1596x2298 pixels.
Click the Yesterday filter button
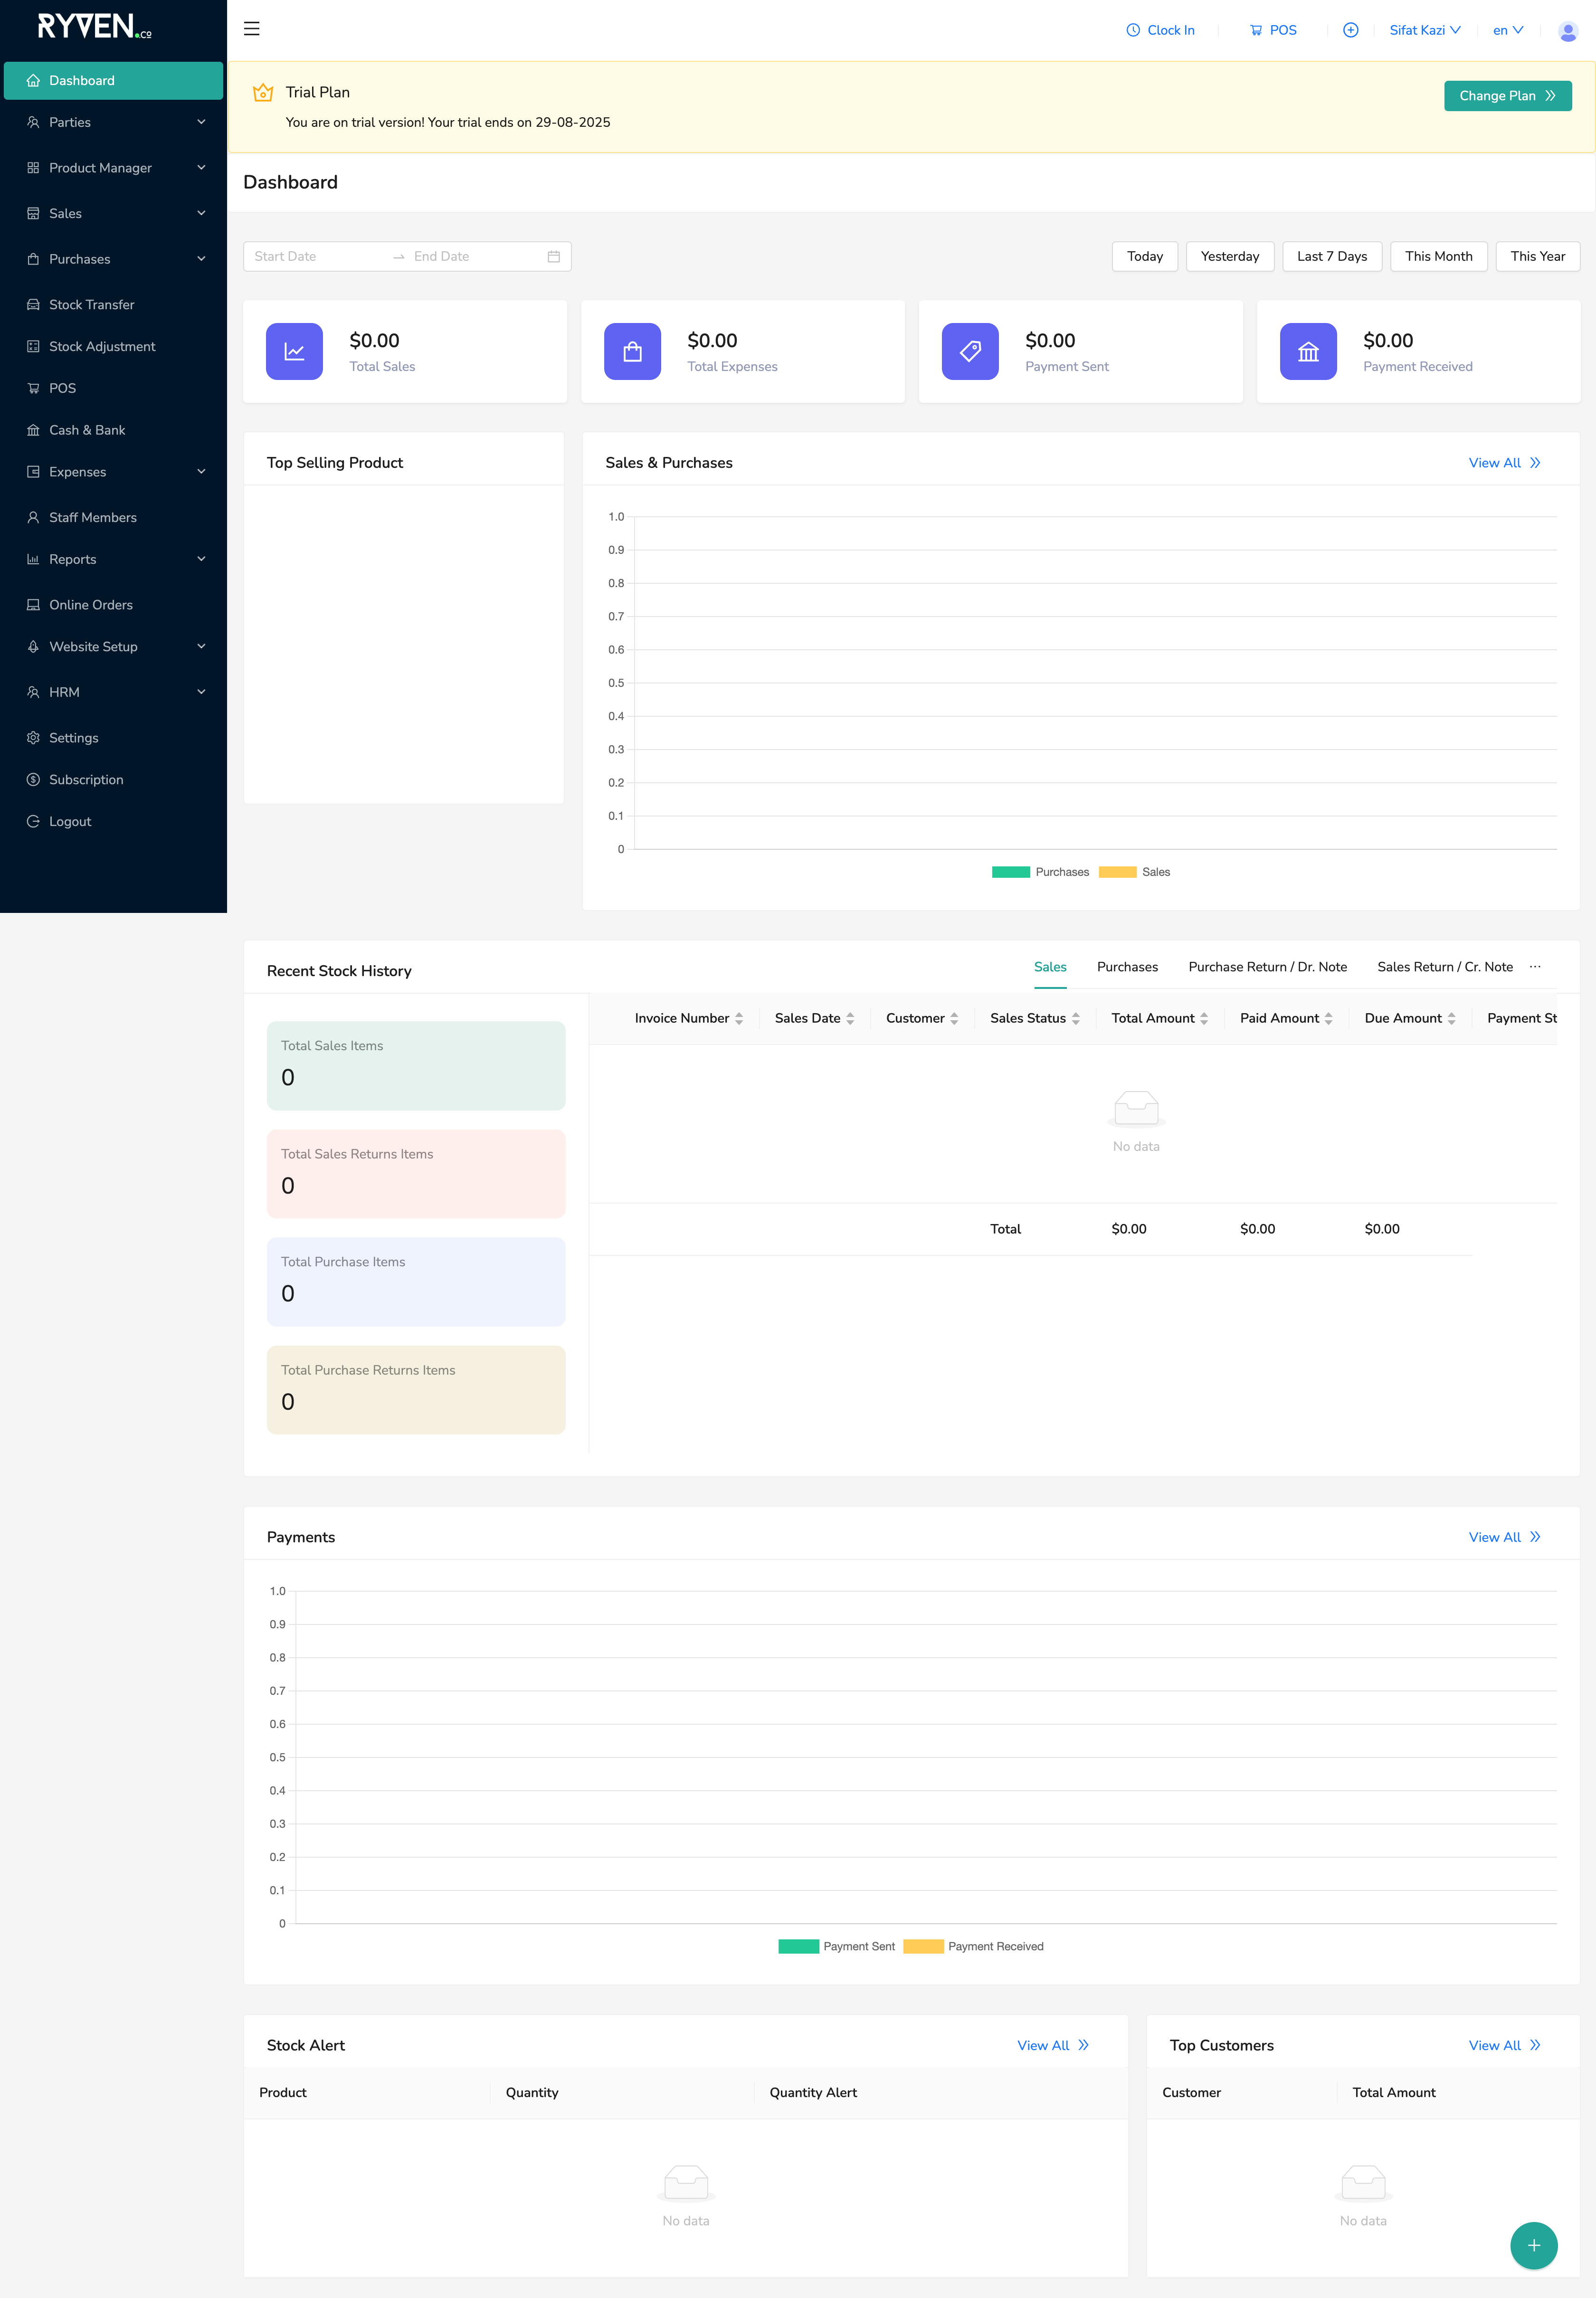click(x=1230, y=256)
